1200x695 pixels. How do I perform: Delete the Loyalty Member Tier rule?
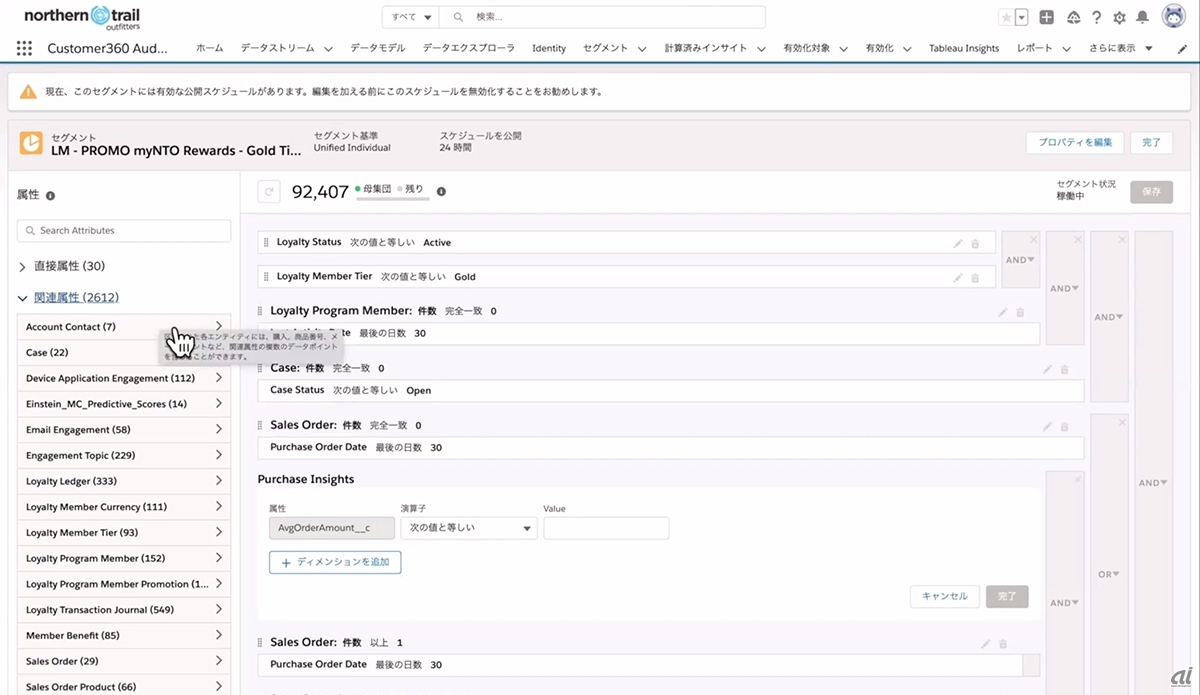[976, 278]
